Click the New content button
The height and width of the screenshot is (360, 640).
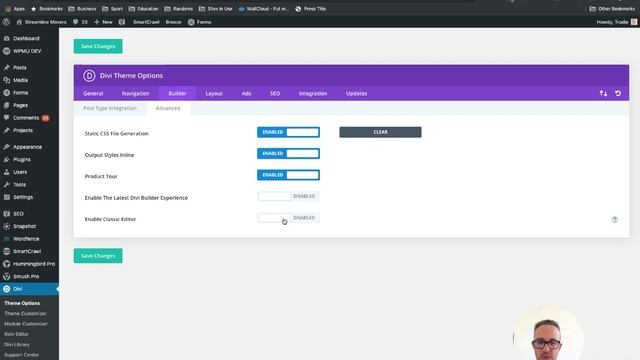tap(103, 22)
